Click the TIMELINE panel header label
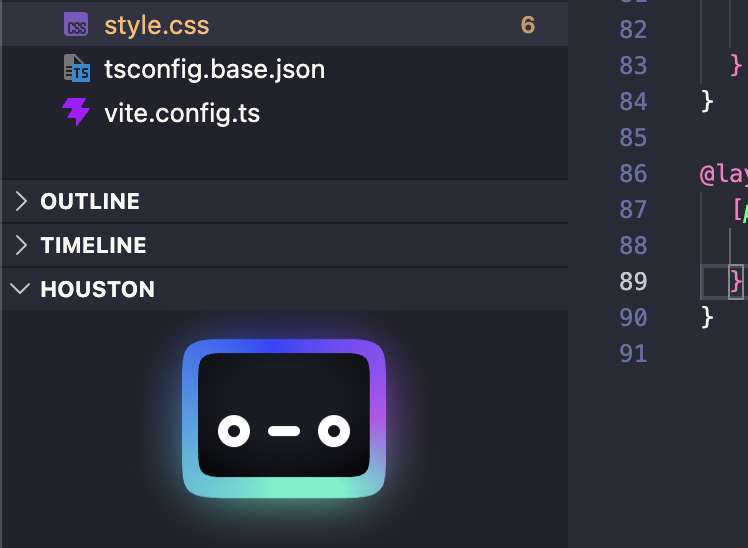748x548 pixels. point(94,245)
